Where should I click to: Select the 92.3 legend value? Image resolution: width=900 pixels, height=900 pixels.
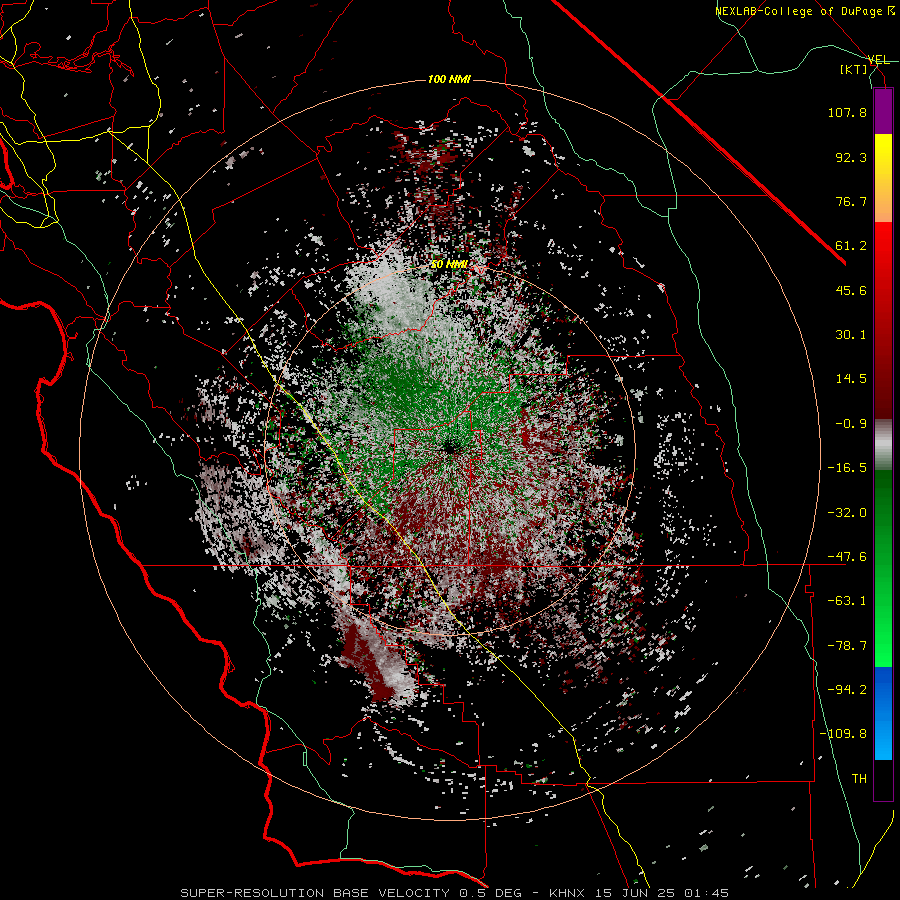click(851, 157)
